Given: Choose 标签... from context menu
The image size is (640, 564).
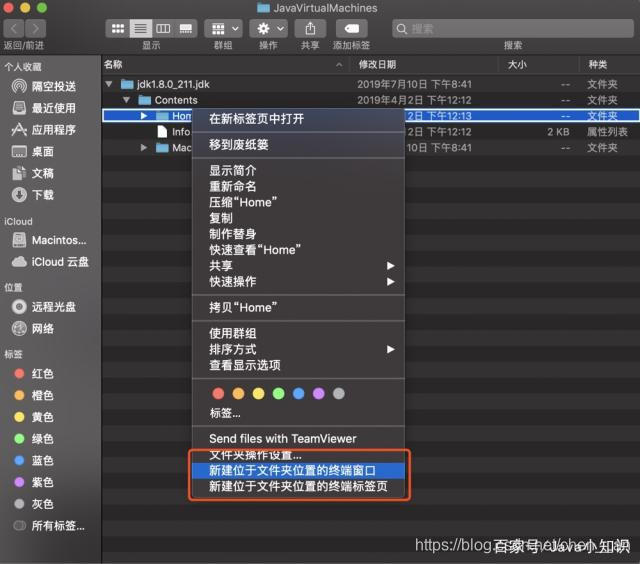Looking at the screenshot, I should pos(298,413).
